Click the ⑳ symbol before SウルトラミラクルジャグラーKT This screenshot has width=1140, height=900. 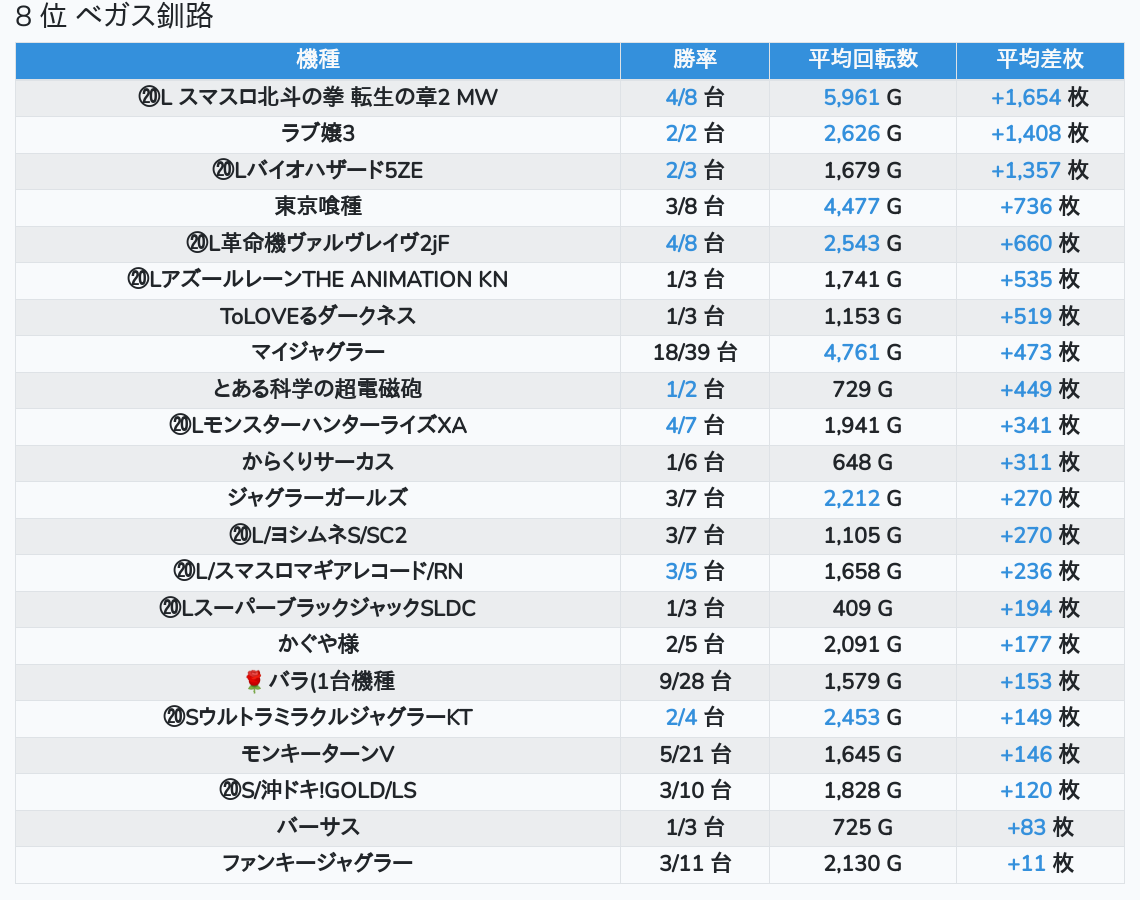174,718
